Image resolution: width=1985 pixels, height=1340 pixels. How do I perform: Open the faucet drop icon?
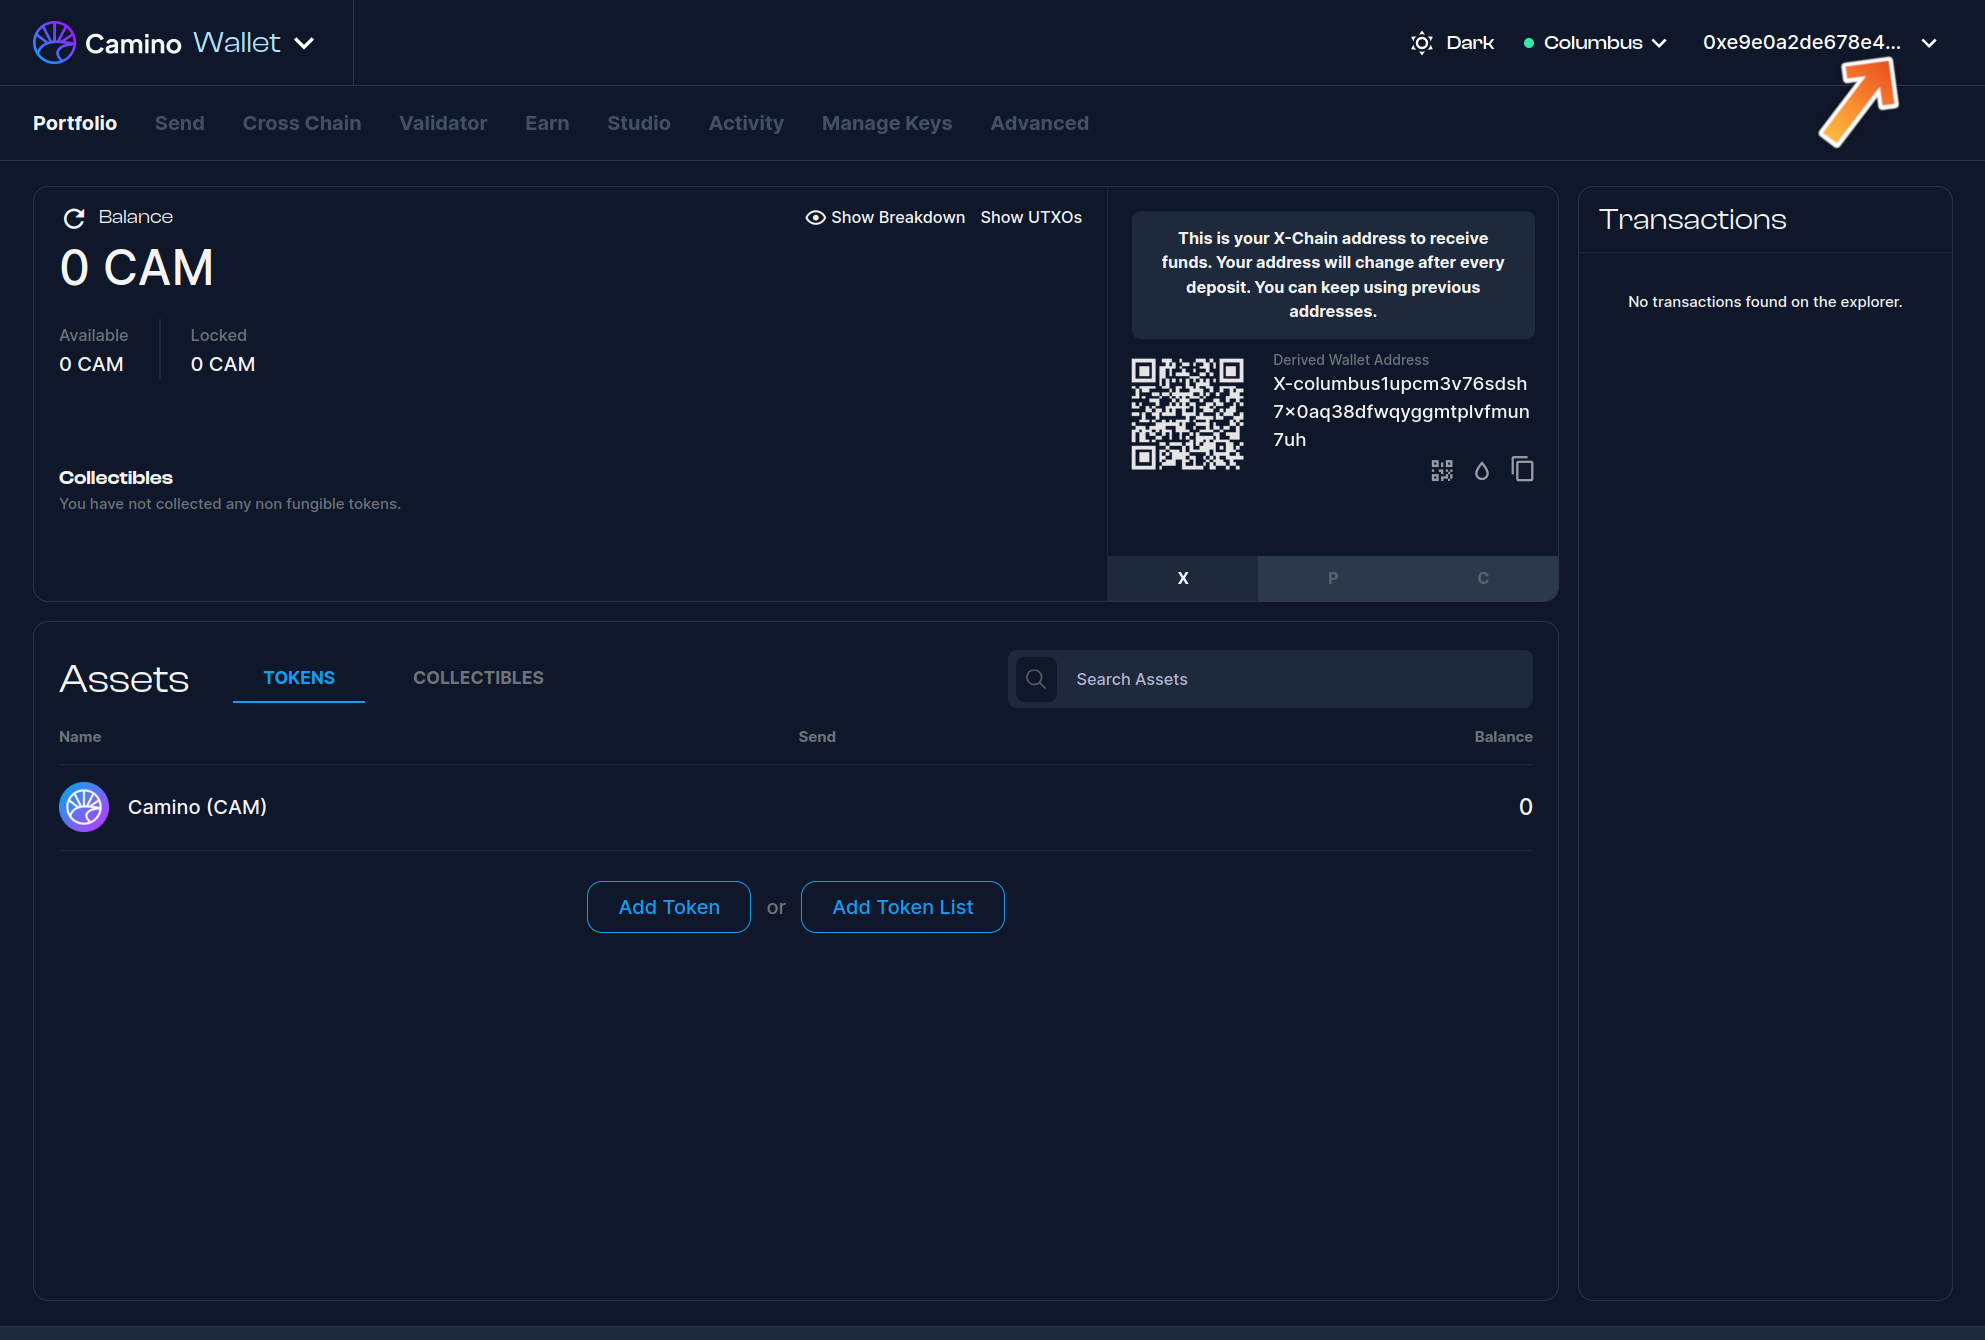1482,471
